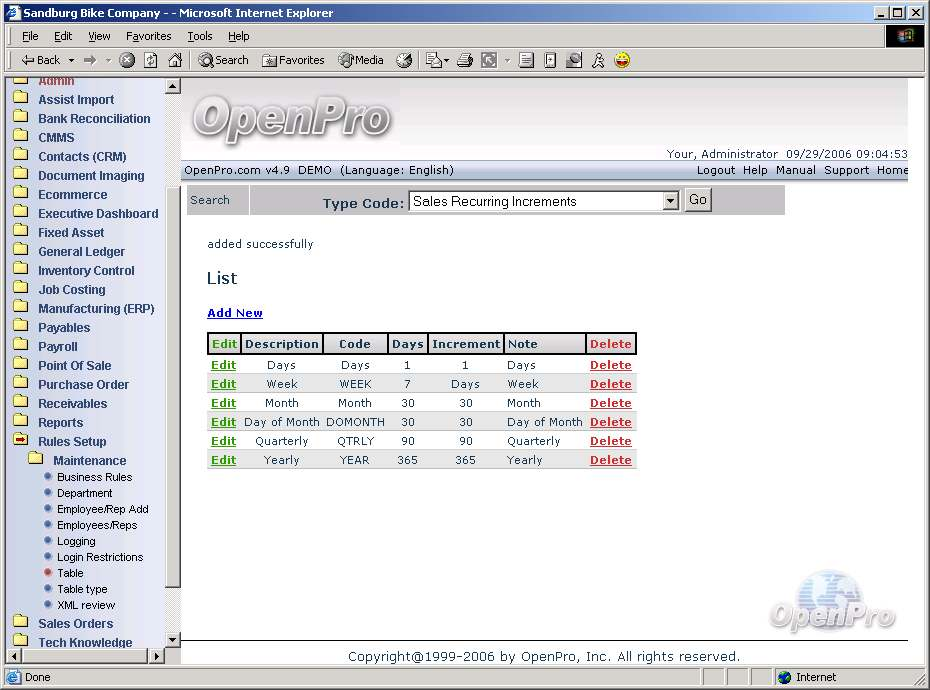Go to browser Home icon

click(175, 60)
